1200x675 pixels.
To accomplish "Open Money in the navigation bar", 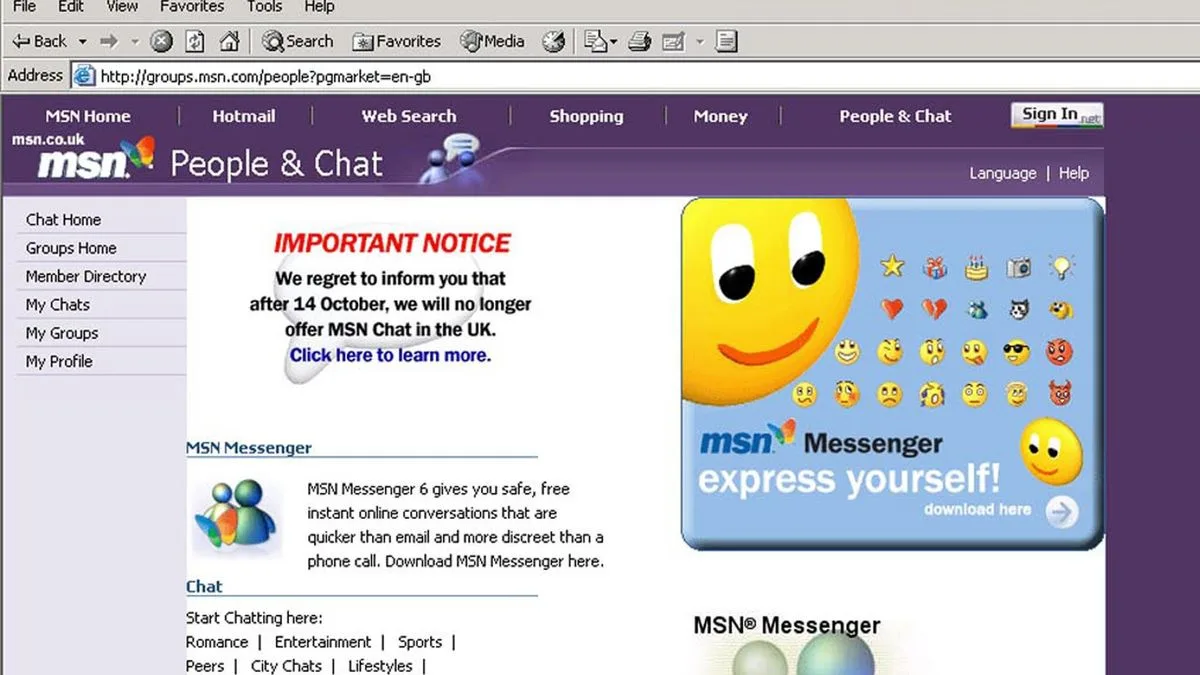I will pos(721,116).
